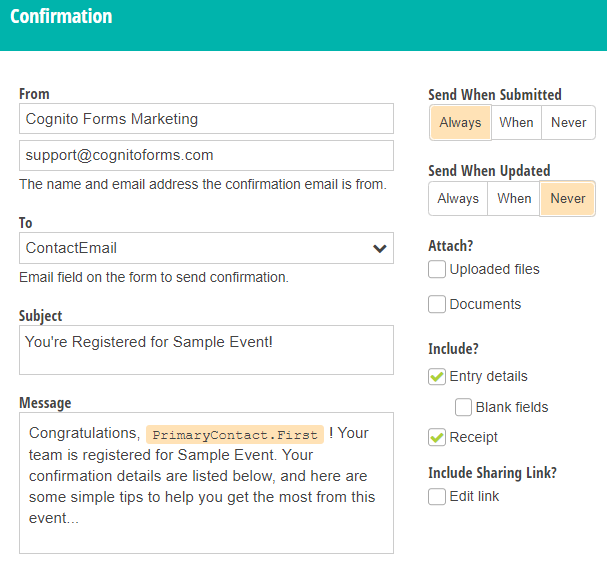Click the 'The name and email address' hint text
The image size is (607, 574).
[203, 184]
